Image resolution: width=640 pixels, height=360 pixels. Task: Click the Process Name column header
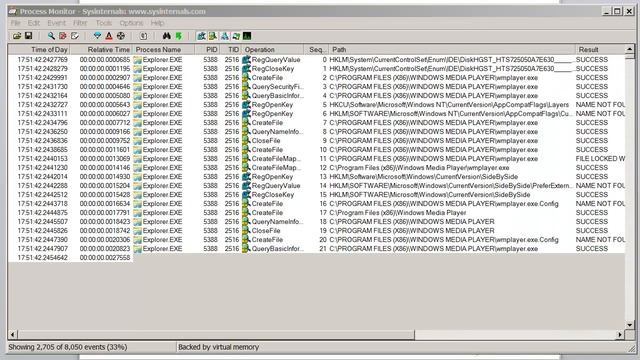point(164,49)
